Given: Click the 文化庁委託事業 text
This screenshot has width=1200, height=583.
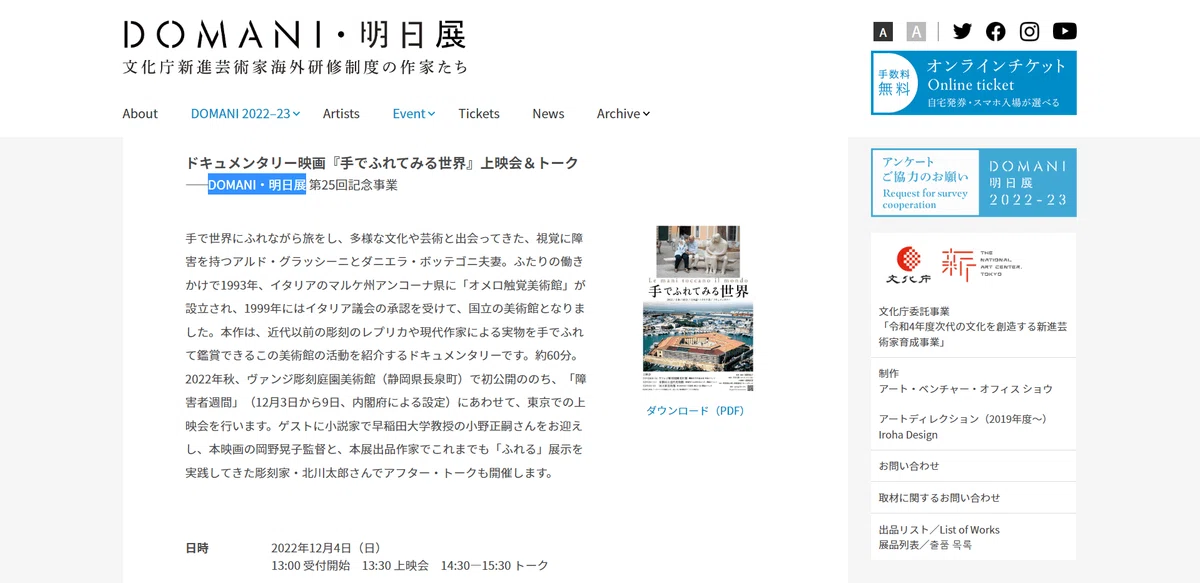Looking at the screenshot, I should point(914,310).
